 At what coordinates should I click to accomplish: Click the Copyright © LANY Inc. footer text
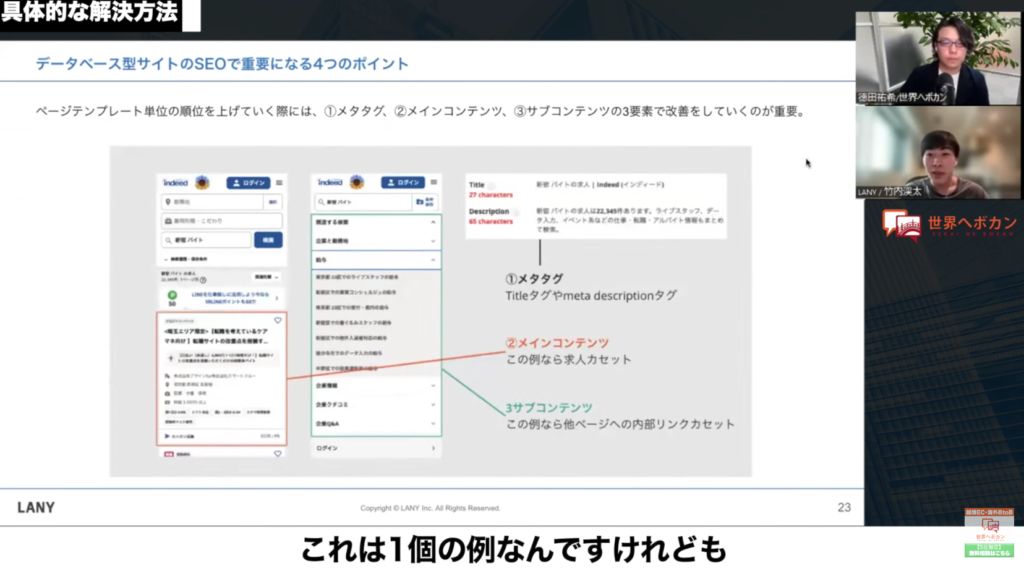[430, 508]
